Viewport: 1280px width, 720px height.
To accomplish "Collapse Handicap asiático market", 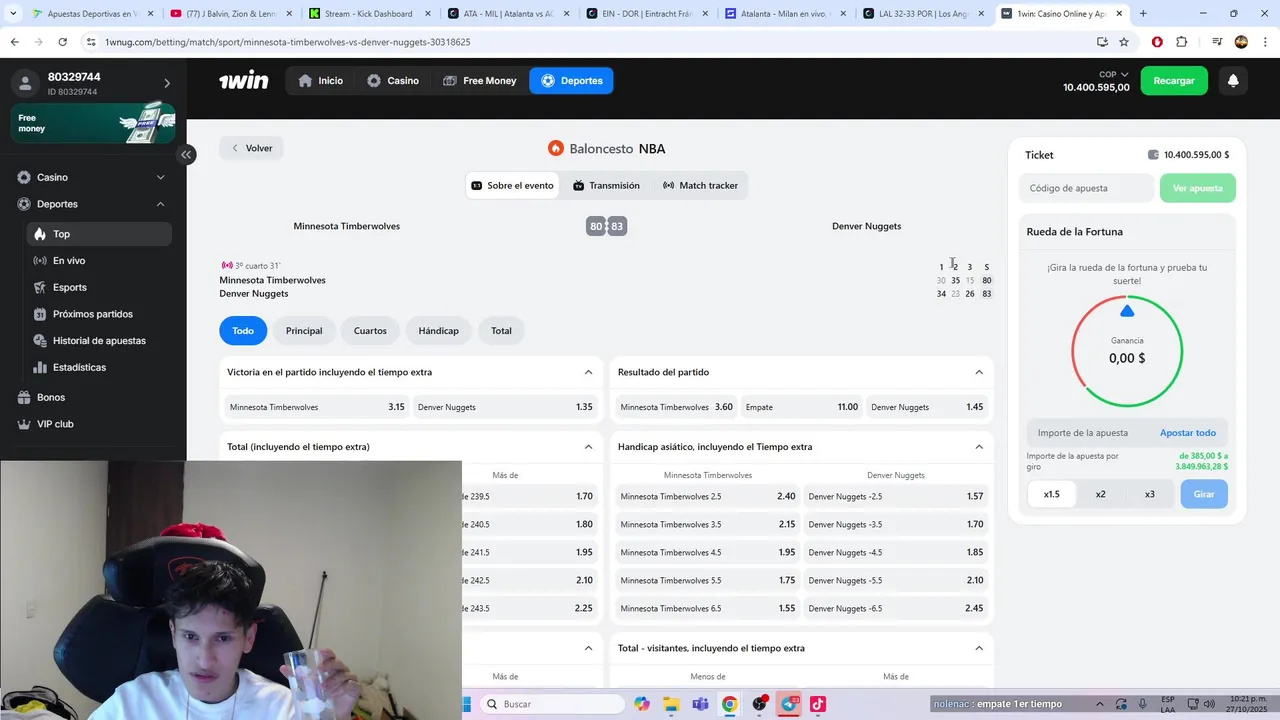I will click(x=979, y=447).
